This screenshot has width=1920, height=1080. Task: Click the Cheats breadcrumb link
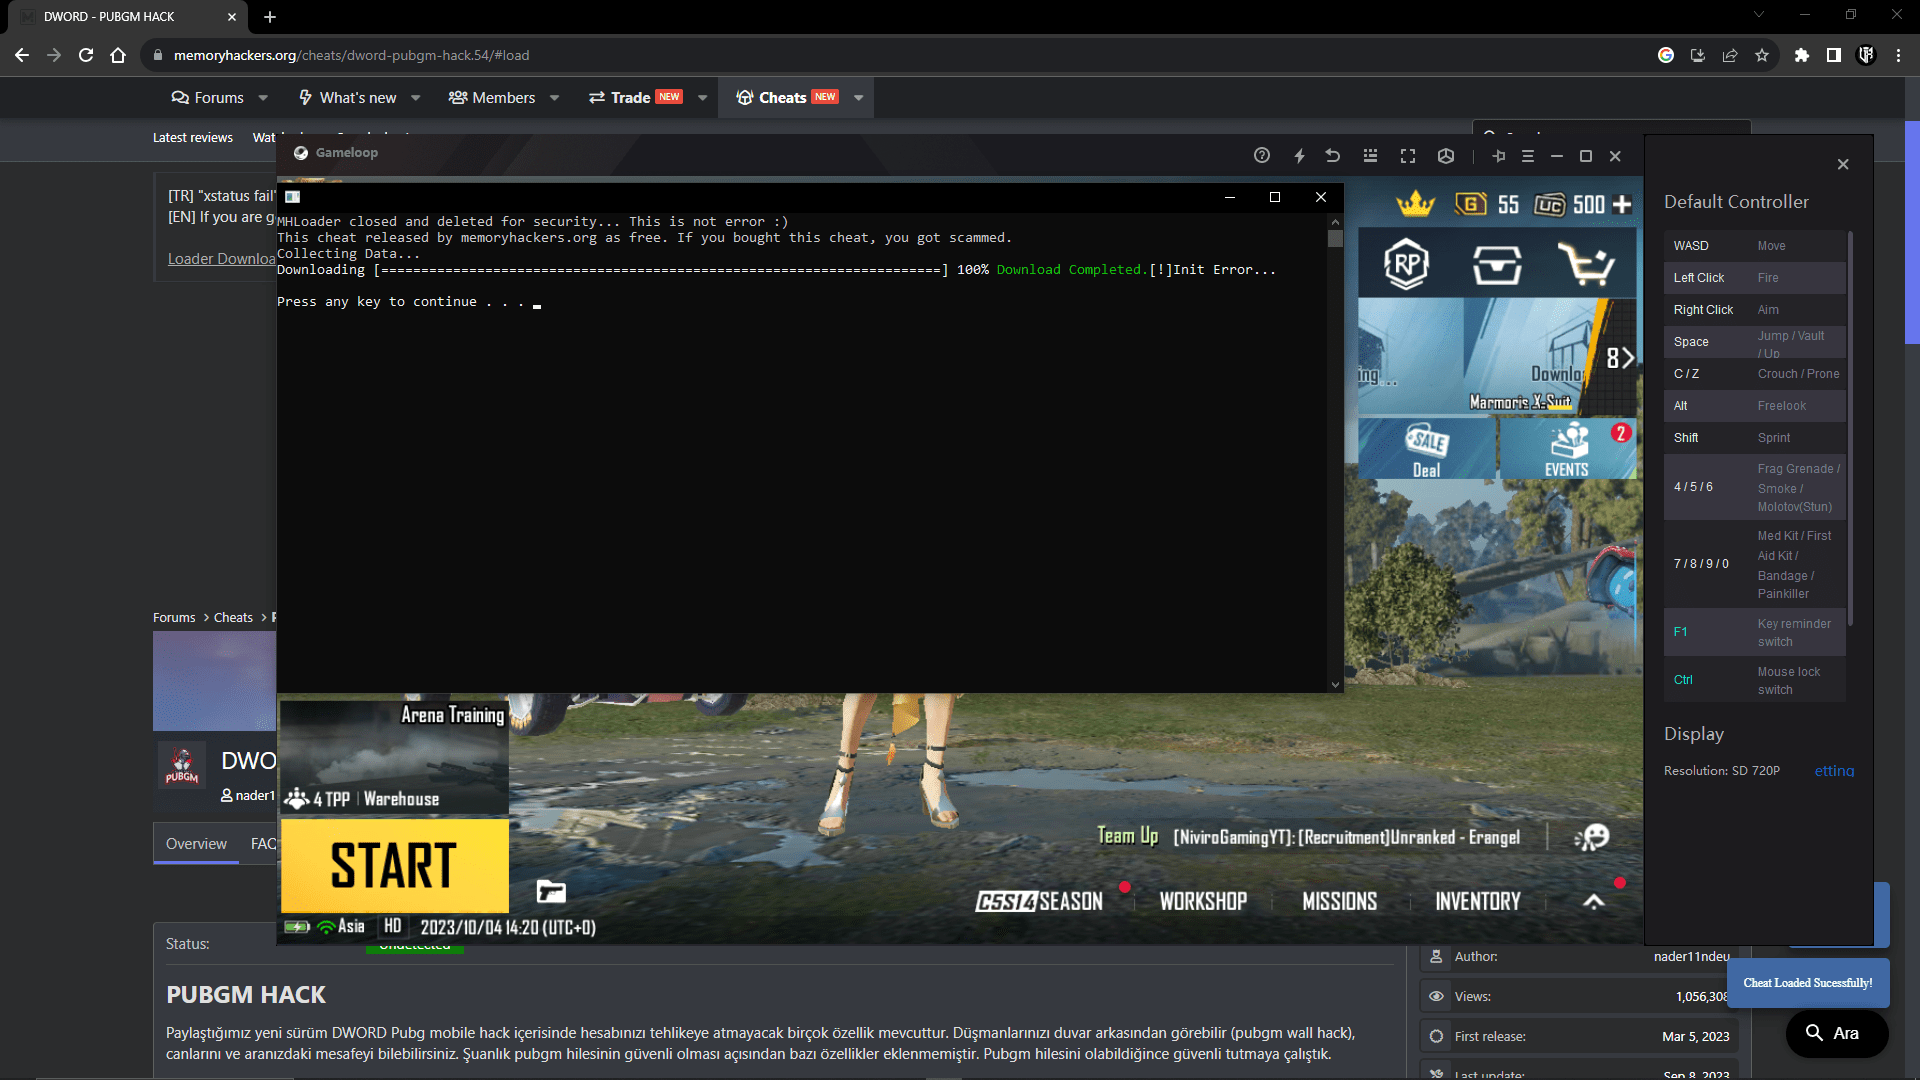coord(233,618)
